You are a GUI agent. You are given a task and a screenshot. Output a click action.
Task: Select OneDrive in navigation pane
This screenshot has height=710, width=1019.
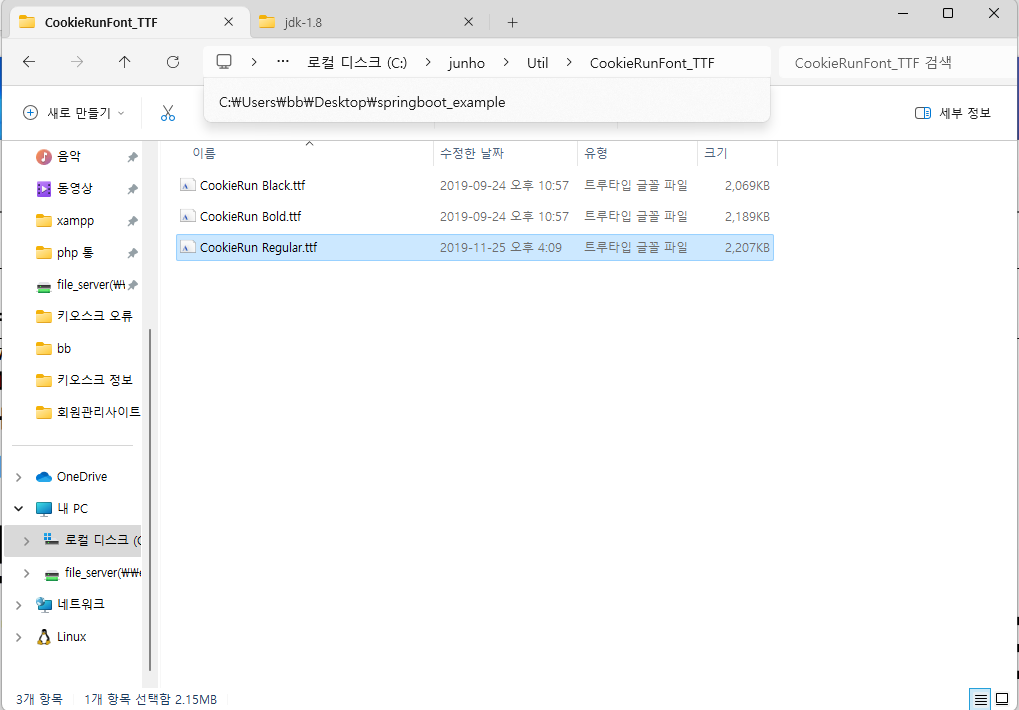[x=71, y=477]
